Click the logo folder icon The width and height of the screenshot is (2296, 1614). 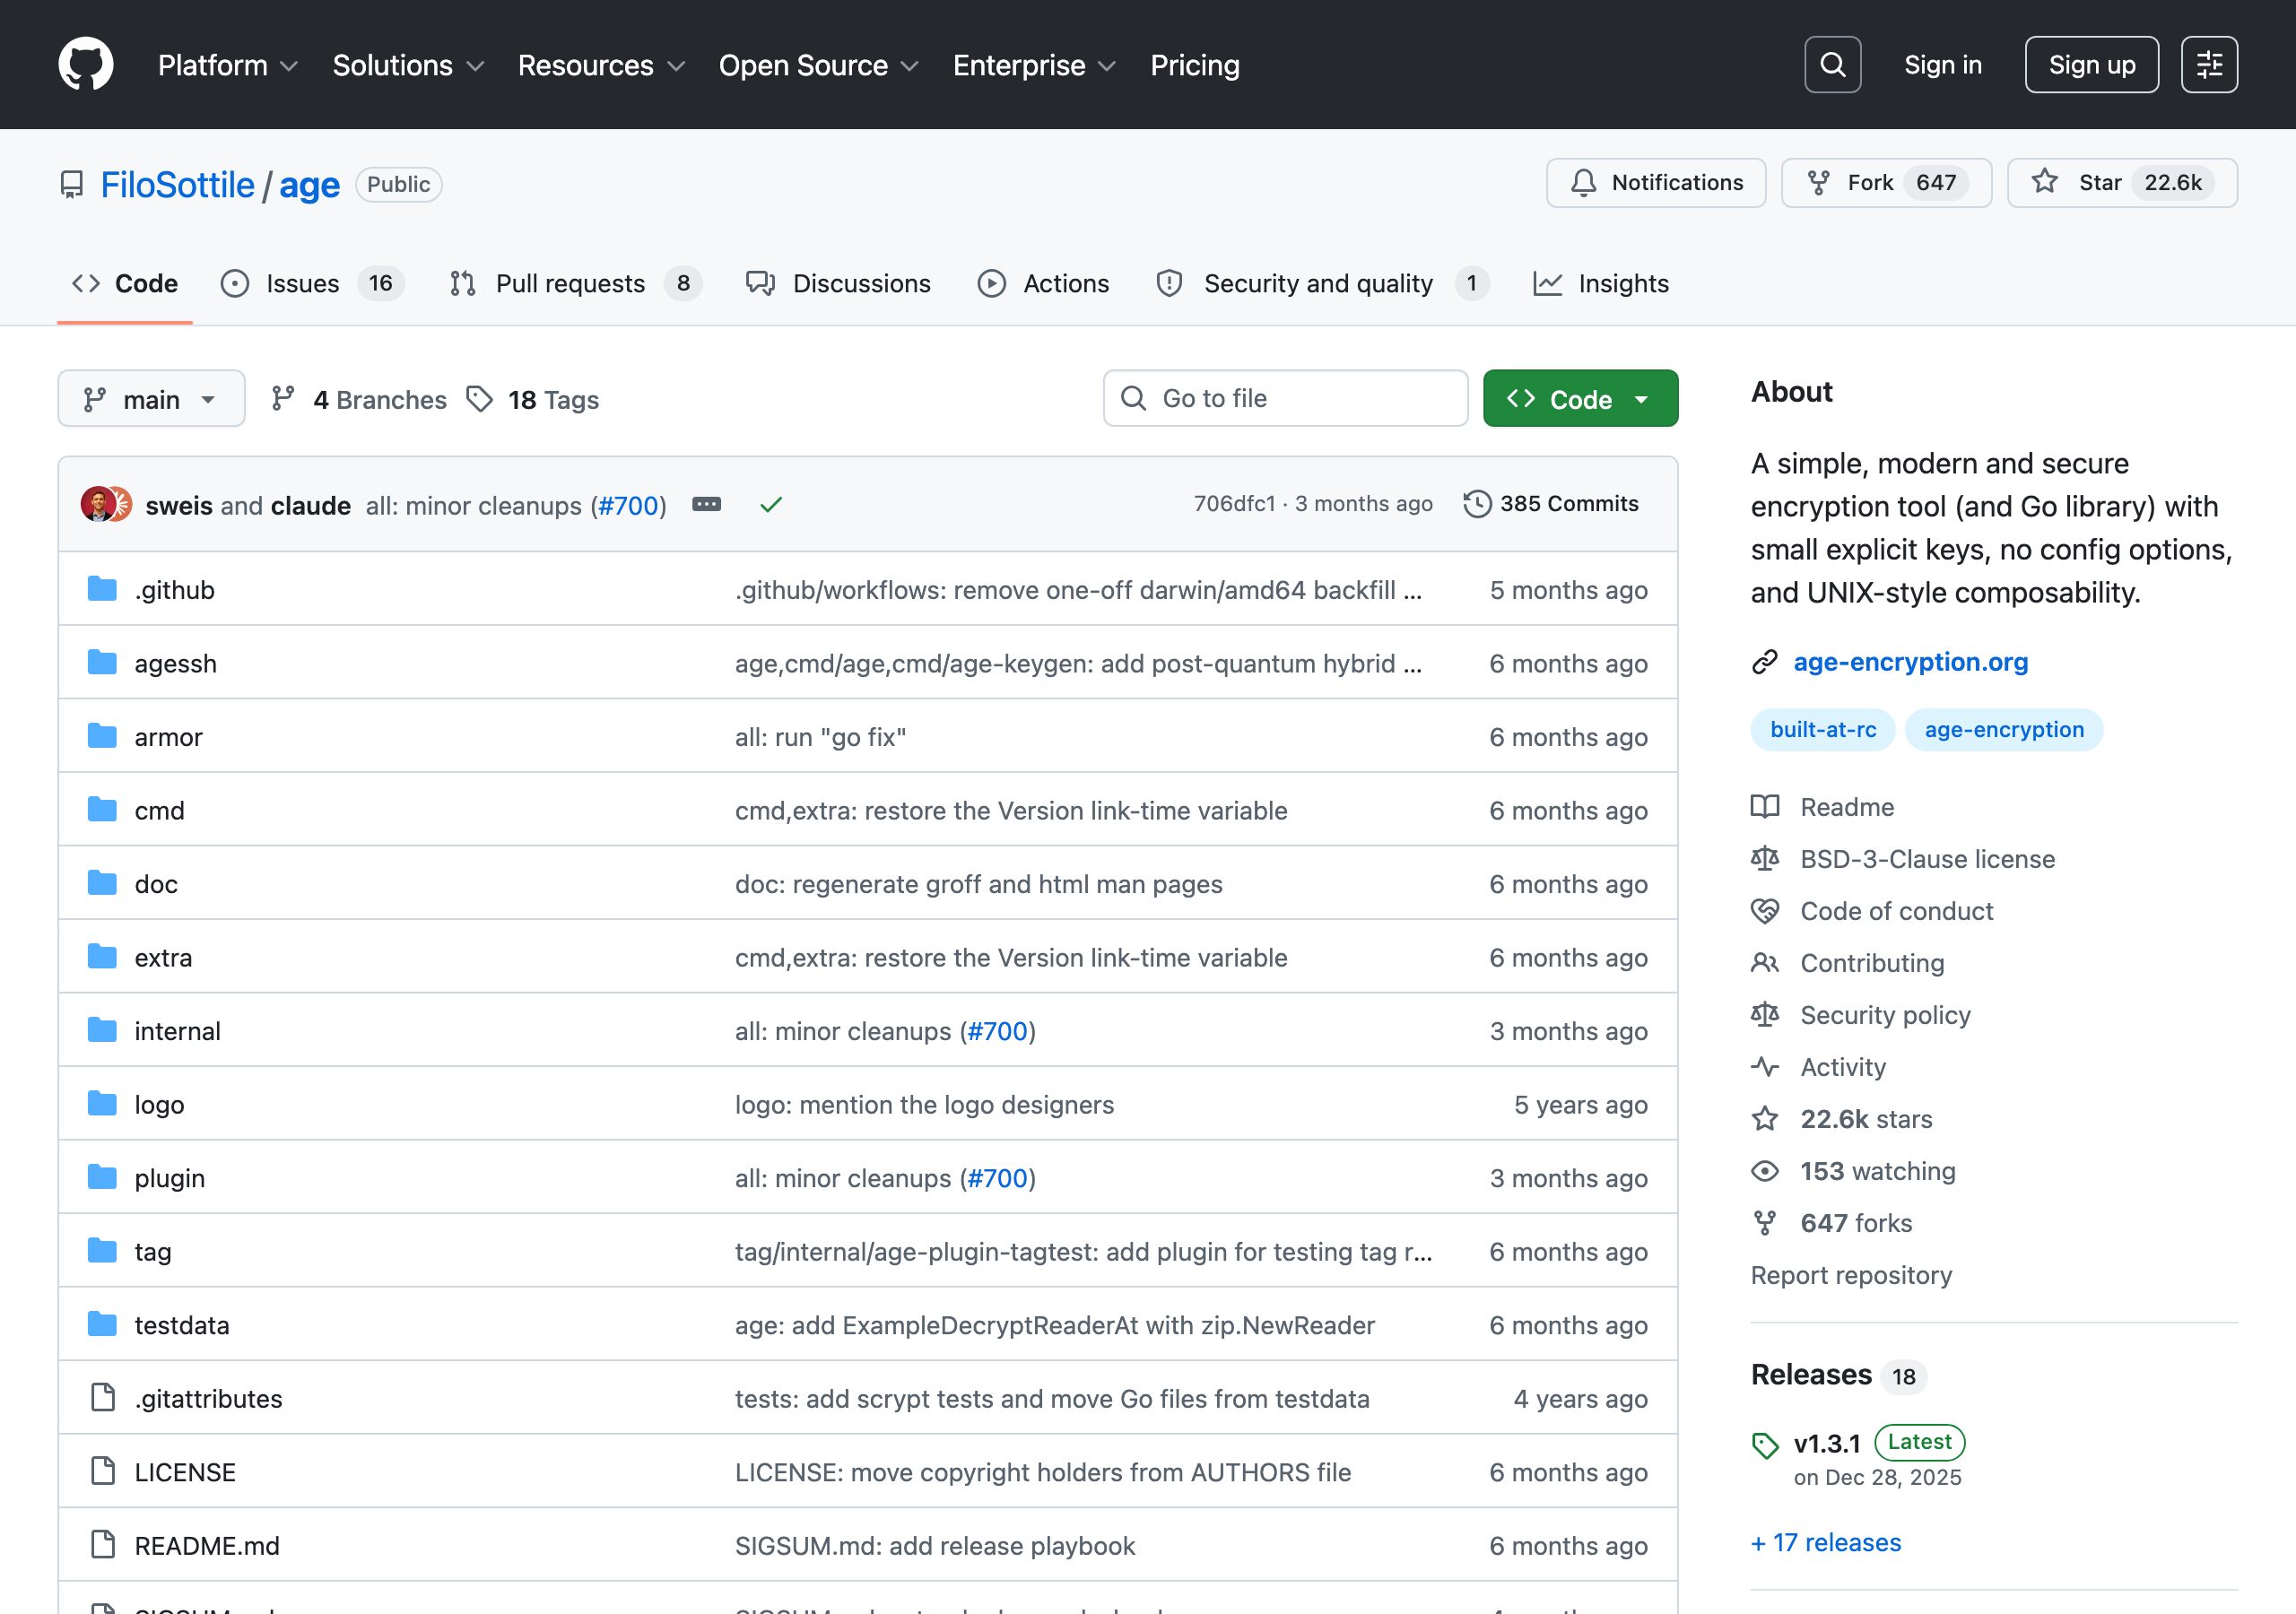coord(102,1104)
